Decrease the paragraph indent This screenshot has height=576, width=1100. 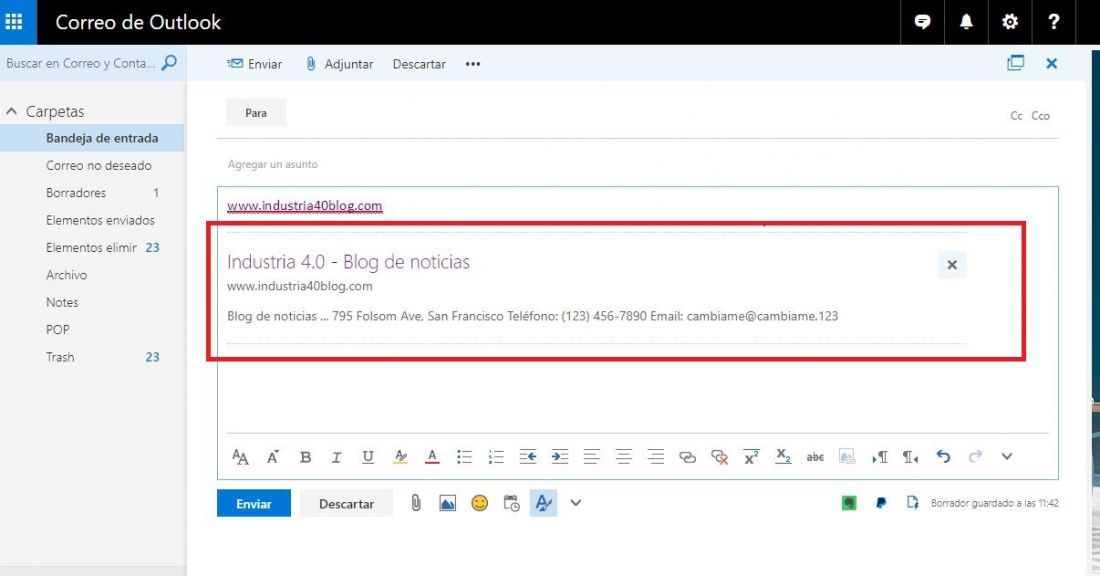point(528,457)
